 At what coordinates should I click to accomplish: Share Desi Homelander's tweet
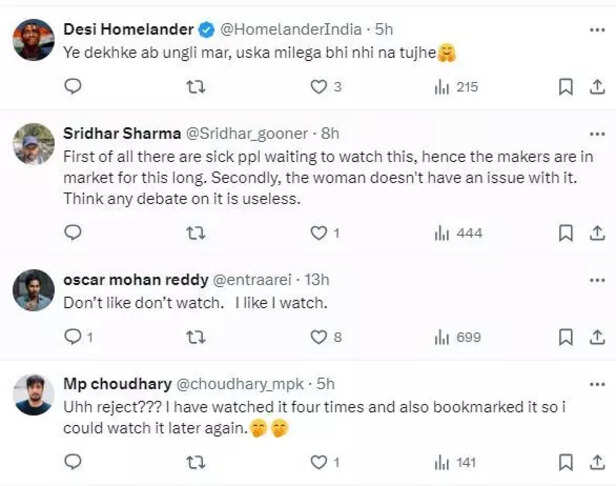pyautogui.click(x=597, y=87)
